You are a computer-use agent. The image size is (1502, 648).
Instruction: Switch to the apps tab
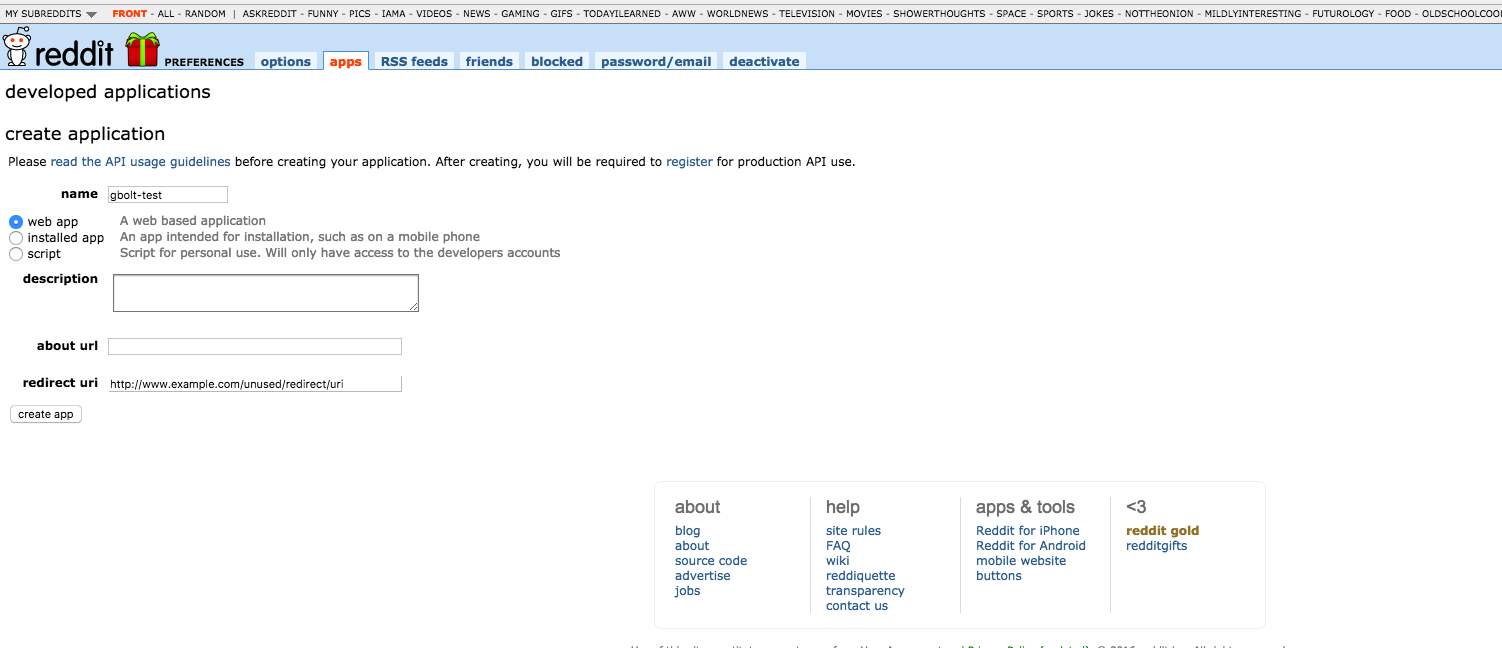click(346, 61)
